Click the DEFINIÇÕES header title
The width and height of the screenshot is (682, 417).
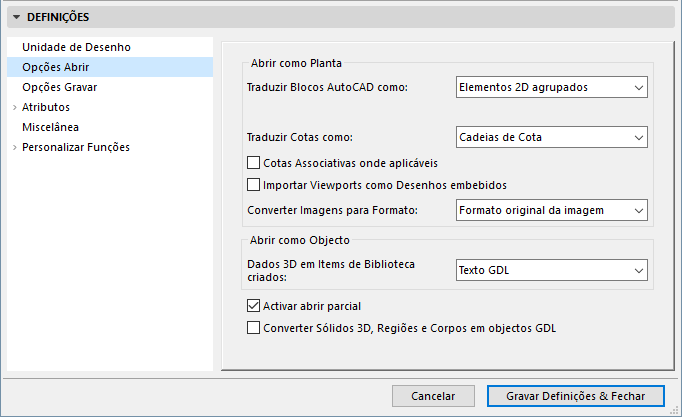[x=58, y=17]
